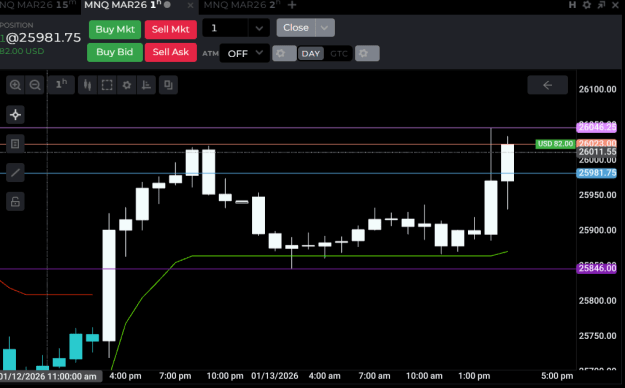Click the 25846.00 purple price label
Screen dimensions: 625x388
coord(596,268)
